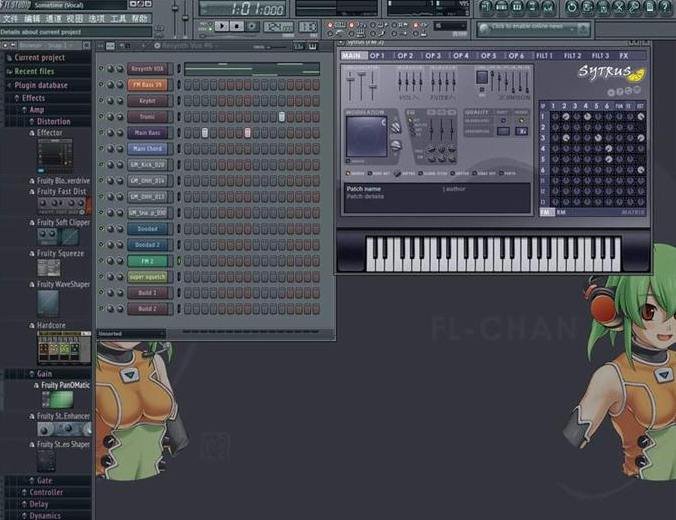Select the FM 2 channel button
Image resolution: width=676 pixels, height=520 pixels.
click(147, 261)
